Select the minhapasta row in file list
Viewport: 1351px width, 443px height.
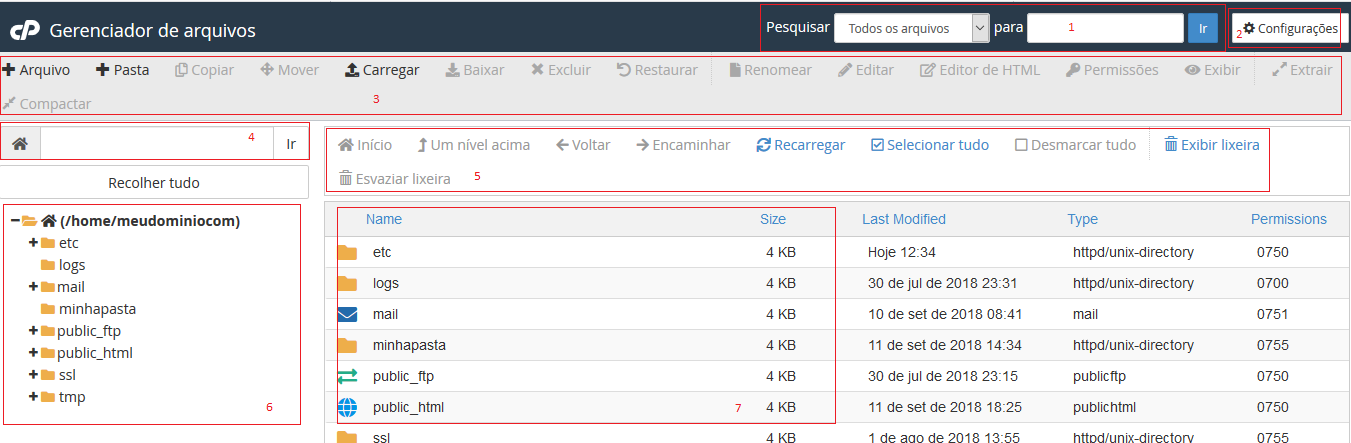(x=409, y=345)
